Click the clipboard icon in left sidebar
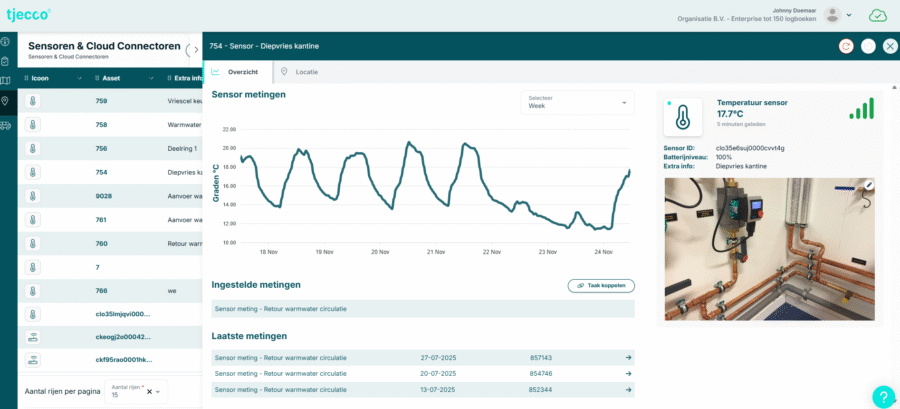This screenshot has height=409, width=900. [5, 61]
